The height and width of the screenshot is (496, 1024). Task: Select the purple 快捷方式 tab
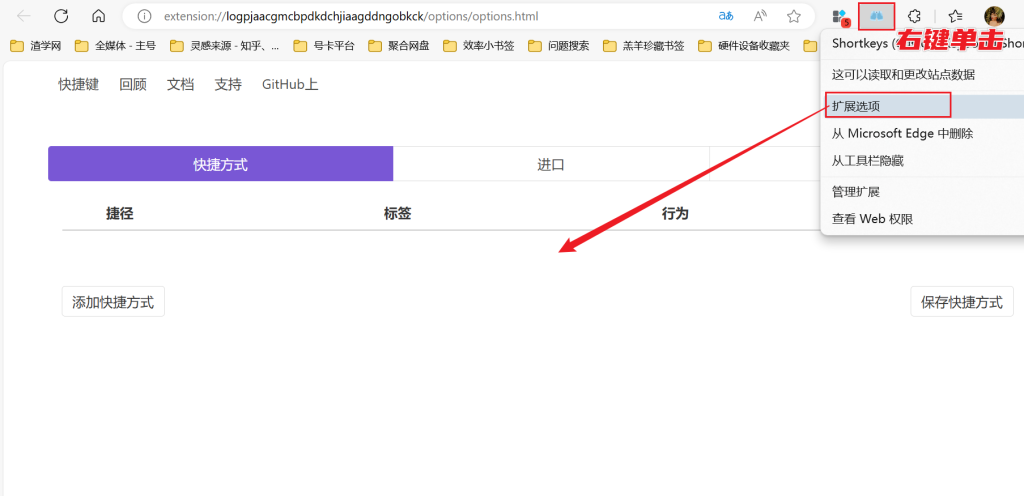(x=220, y=164)
